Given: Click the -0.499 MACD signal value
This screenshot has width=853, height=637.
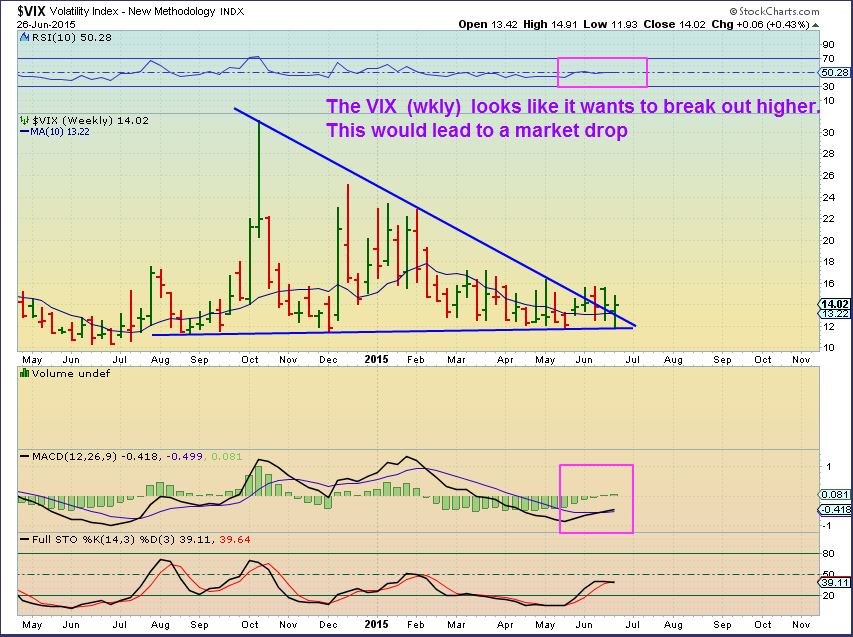Looking at the screenshot, I should point(184,456).
